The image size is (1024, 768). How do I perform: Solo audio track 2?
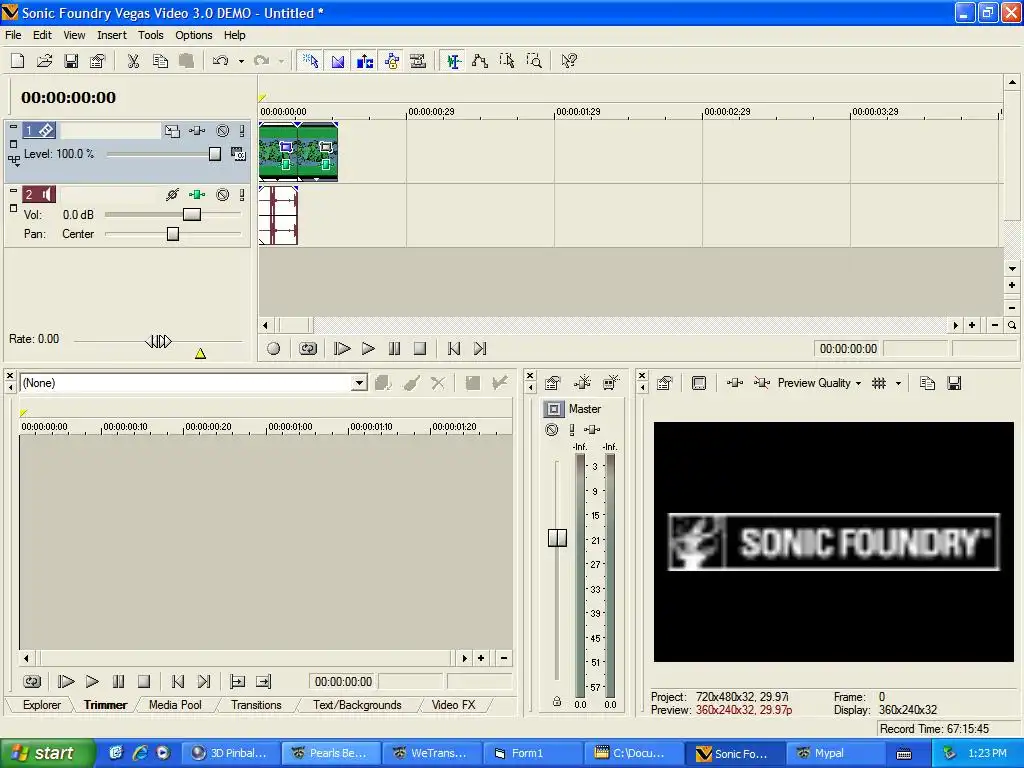pos(242,195)
